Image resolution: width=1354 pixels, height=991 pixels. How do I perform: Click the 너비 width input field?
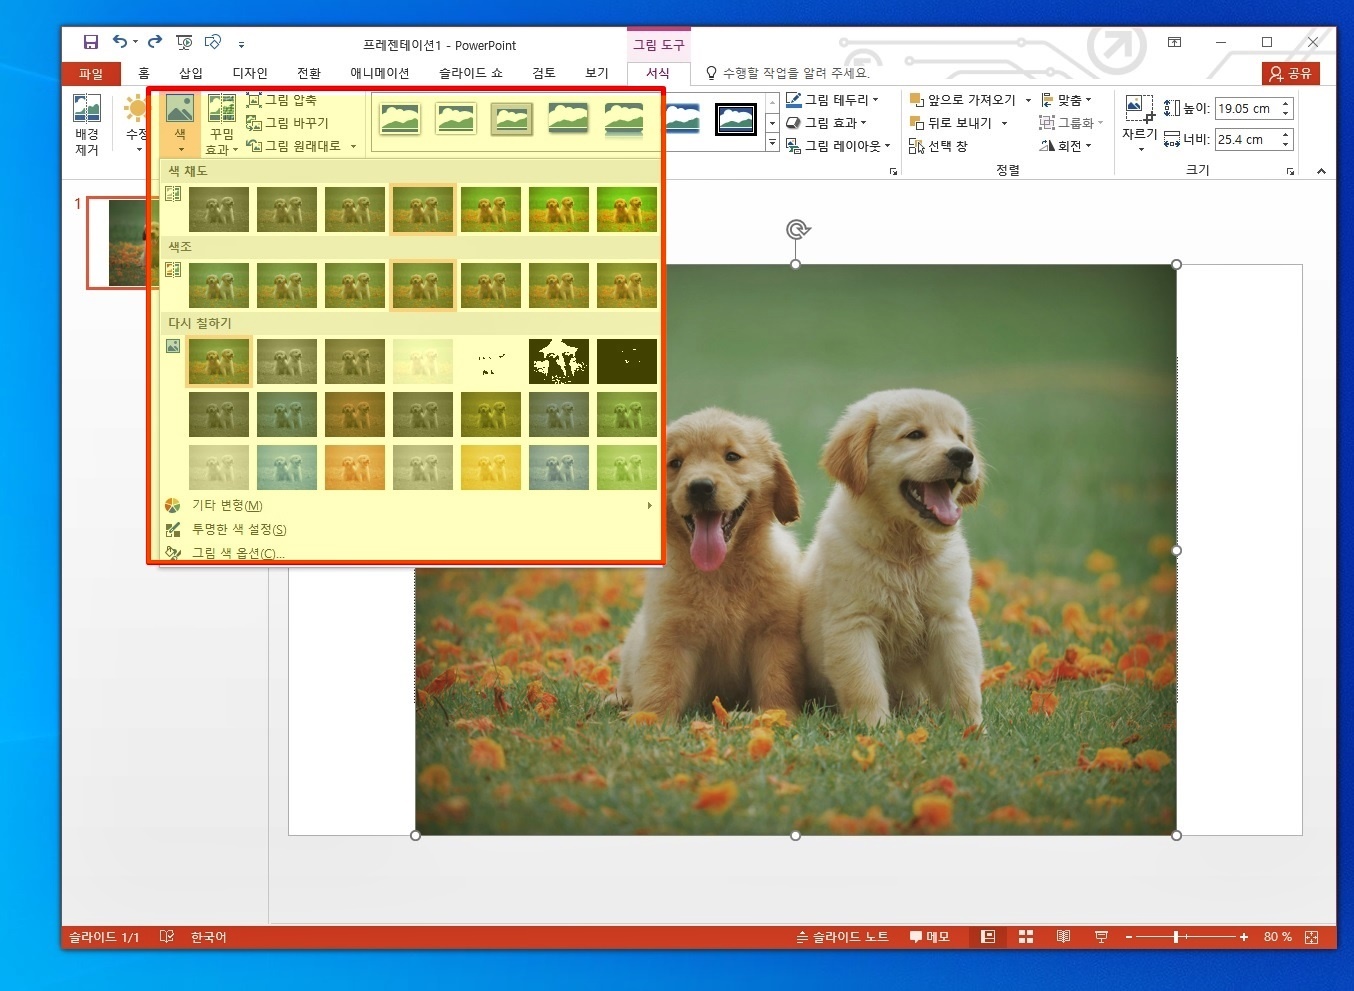(1247, 139)
